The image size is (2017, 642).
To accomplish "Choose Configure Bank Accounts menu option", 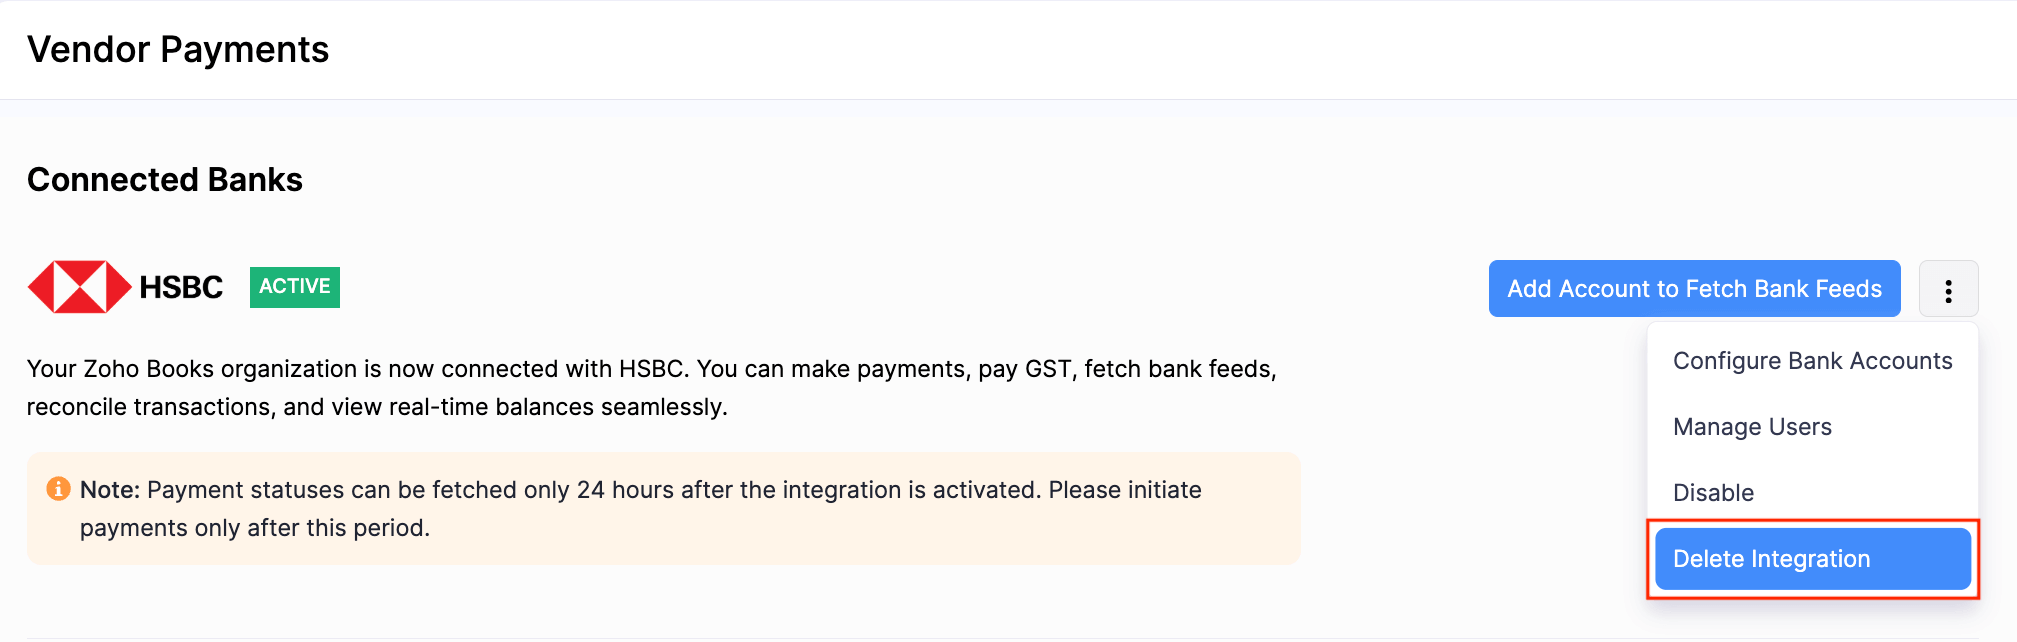I will [x=1813, y=361].
